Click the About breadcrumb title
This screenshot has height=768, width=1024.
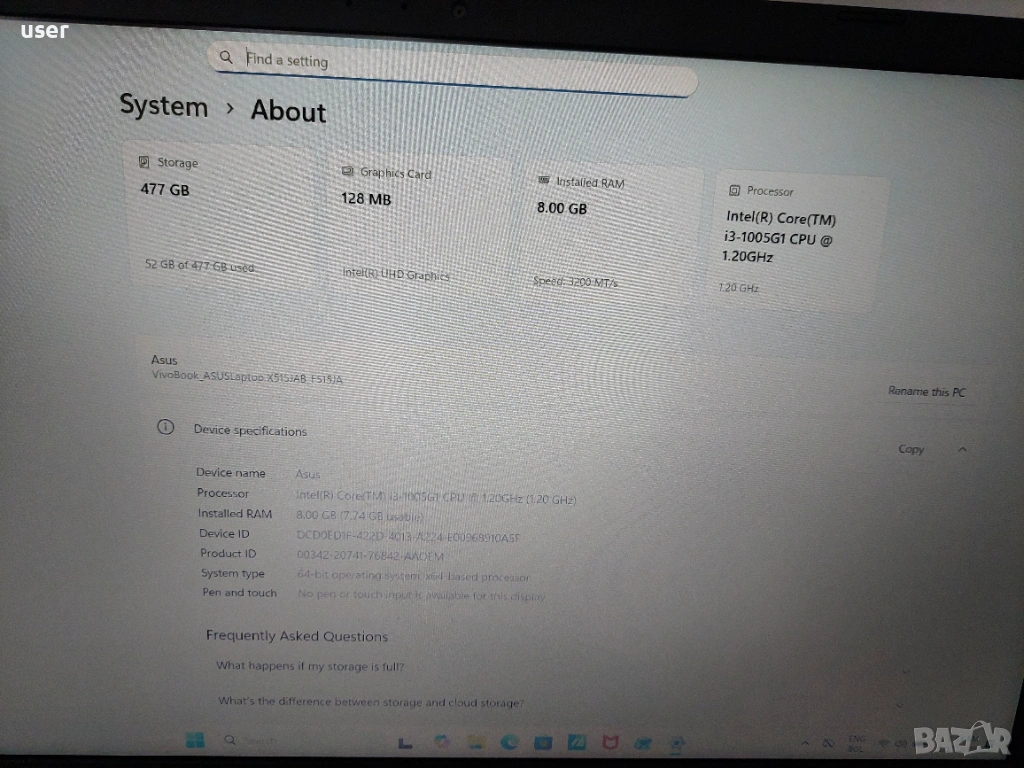(x=288, y=111)
